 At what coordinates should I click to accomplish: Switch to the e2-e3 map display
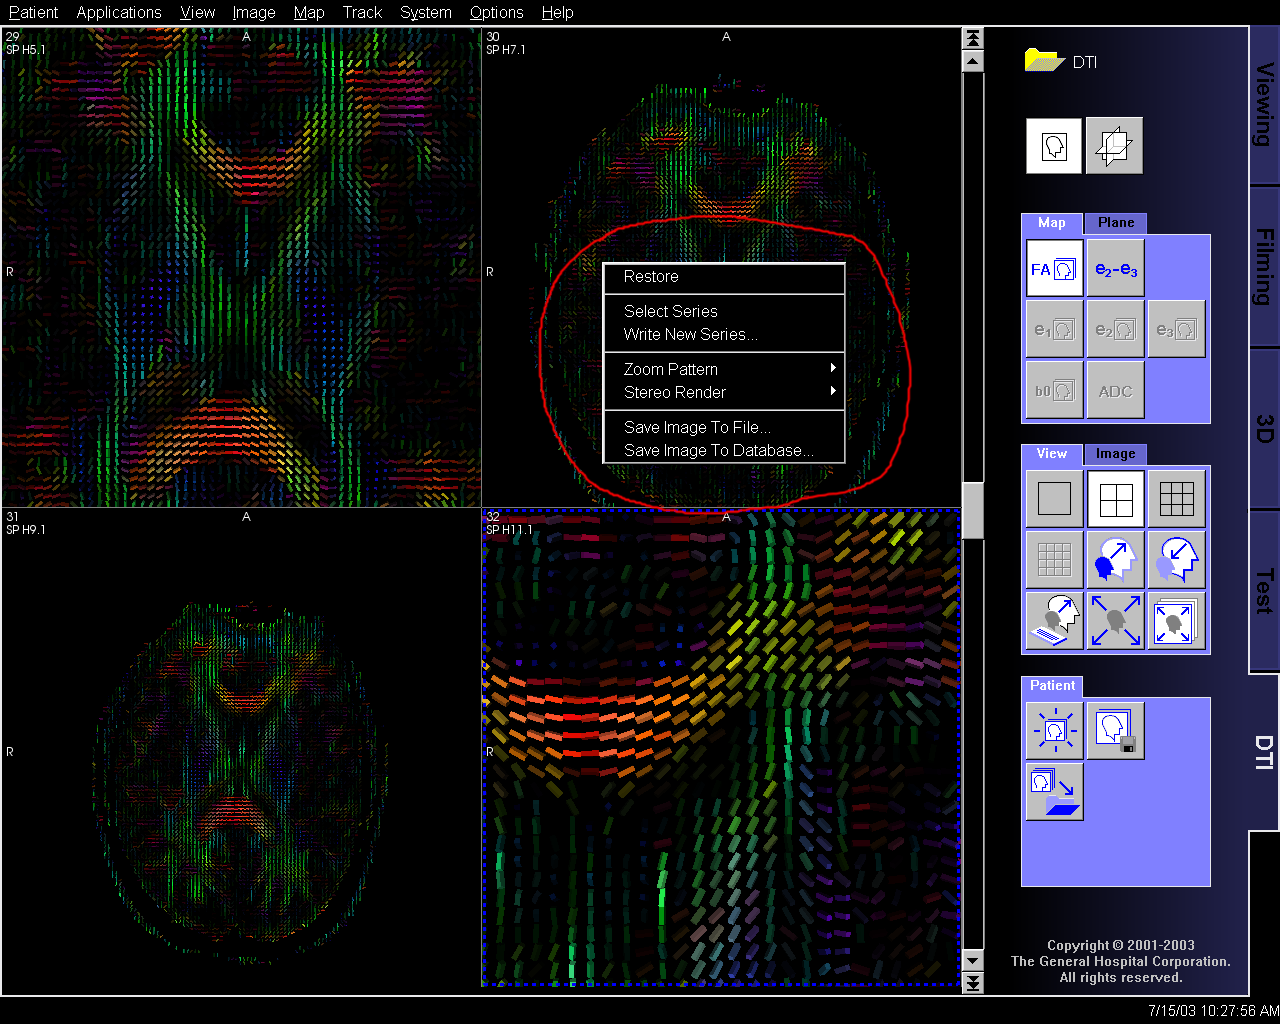pos(1116,269)
